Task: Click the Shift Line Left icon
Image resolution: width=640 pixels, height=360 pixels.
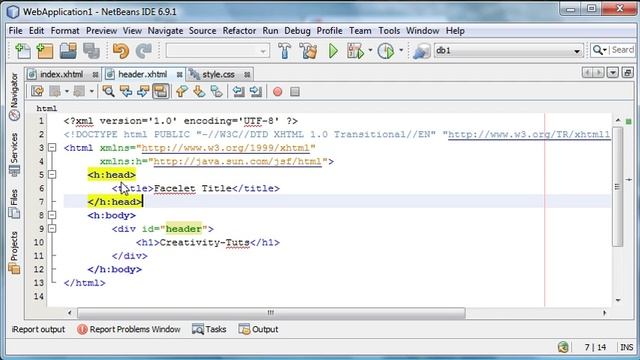Action: coord(238,91)
